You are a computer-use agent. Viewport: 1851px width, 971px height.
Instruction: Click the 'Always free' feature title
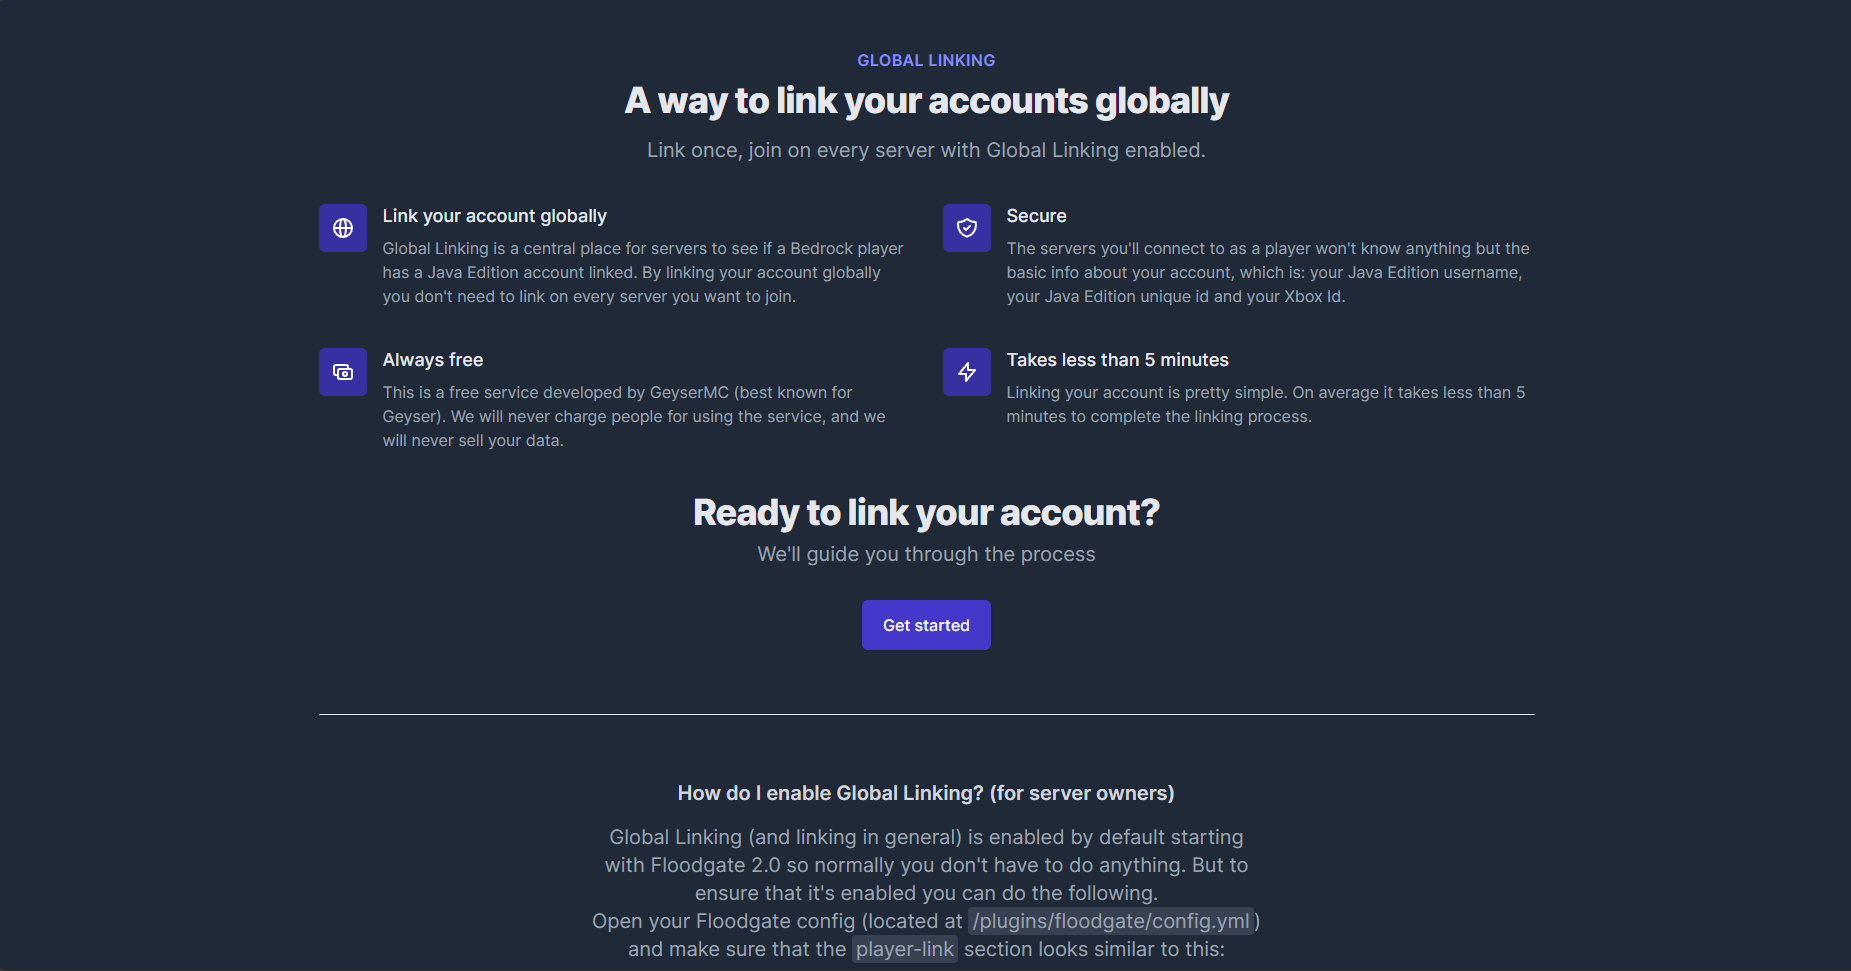pos(432,360)
